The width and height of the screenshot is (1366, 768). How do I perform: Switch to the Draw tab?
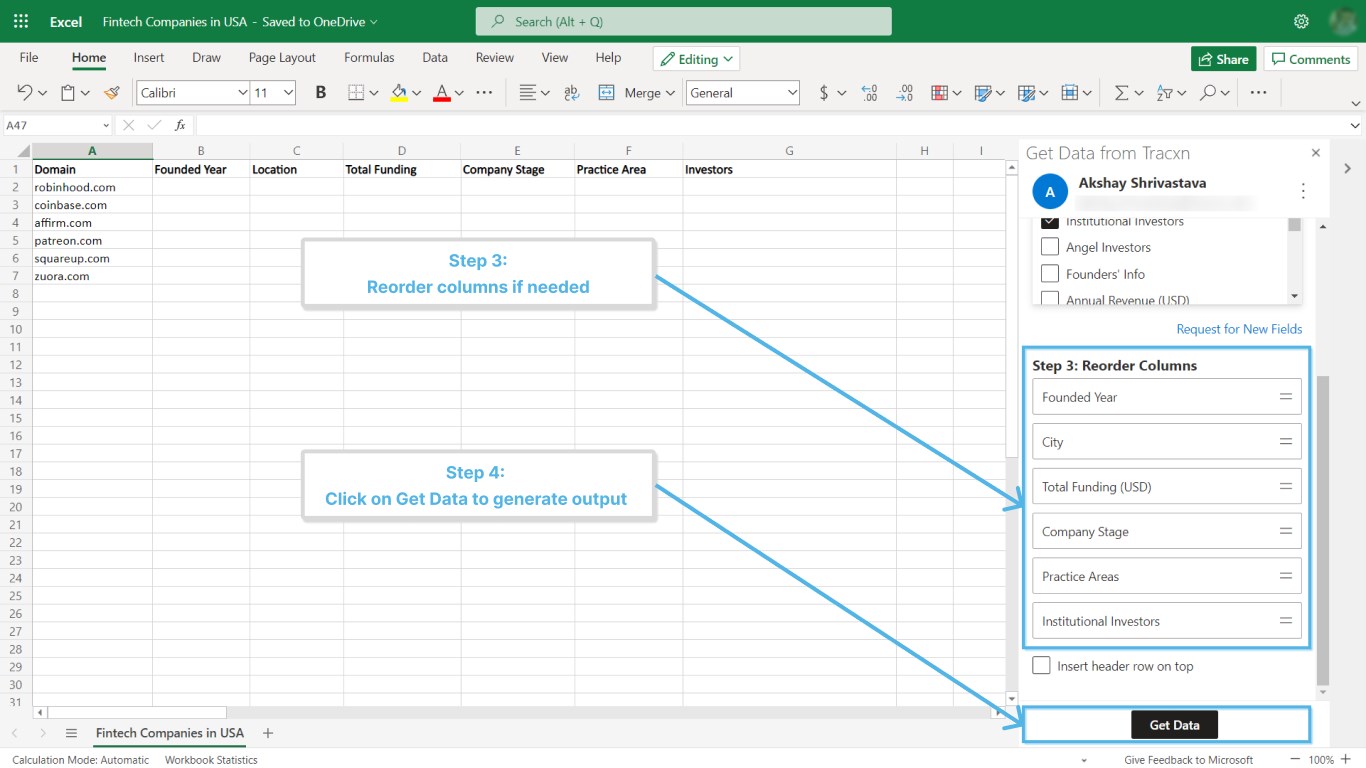(x=206, y=58)
